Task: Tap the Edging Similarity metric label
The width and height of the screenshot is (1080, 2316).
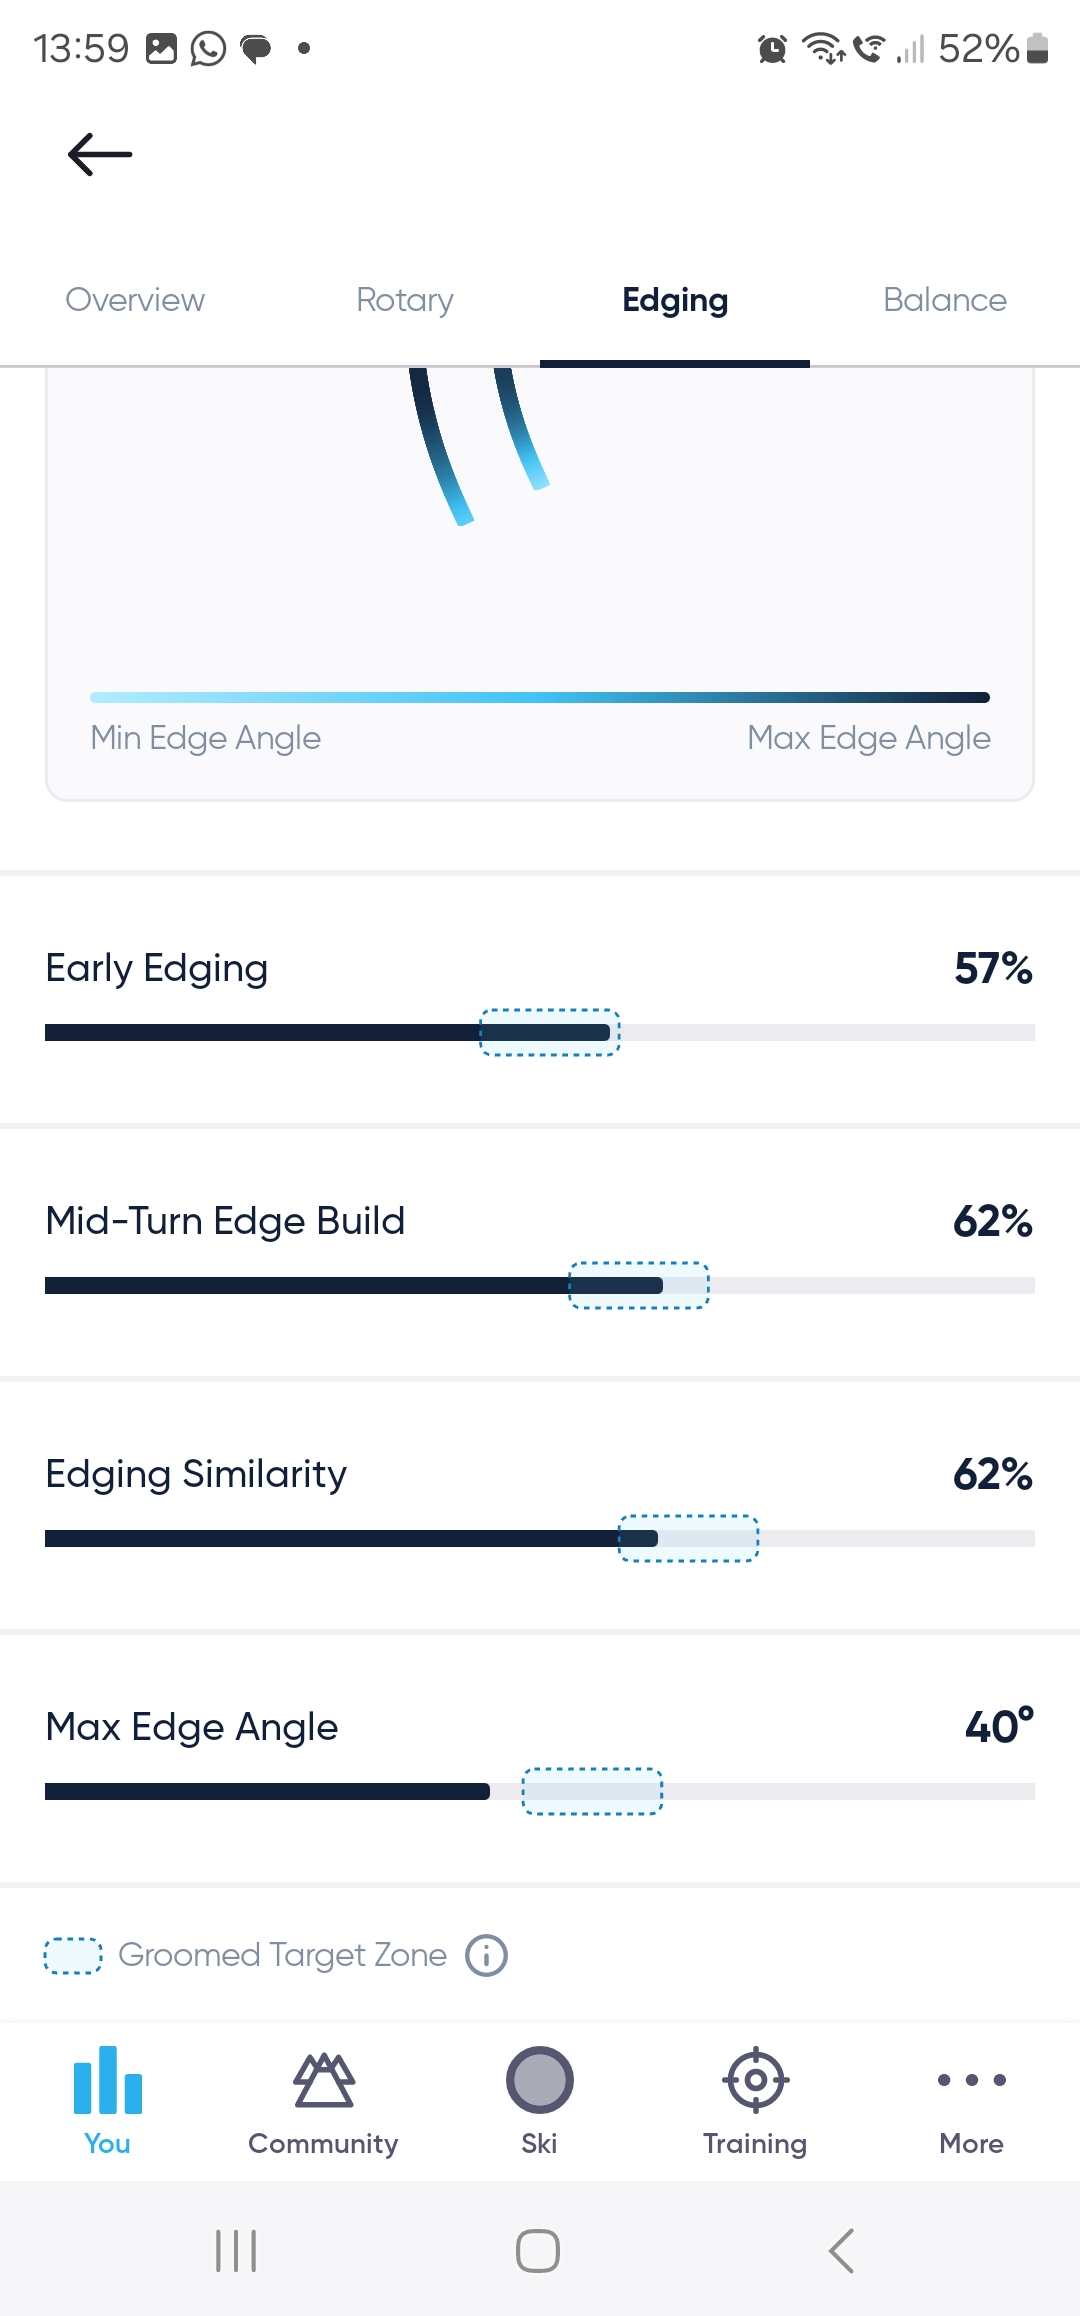Action: (x=196, y=1474)
